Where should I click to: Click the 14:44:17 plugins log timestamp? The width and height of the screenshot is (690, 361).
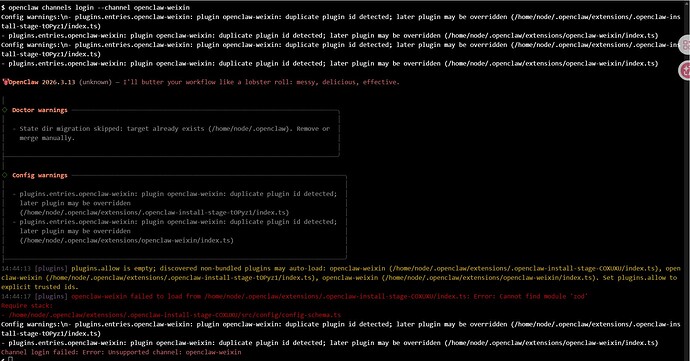16,296
